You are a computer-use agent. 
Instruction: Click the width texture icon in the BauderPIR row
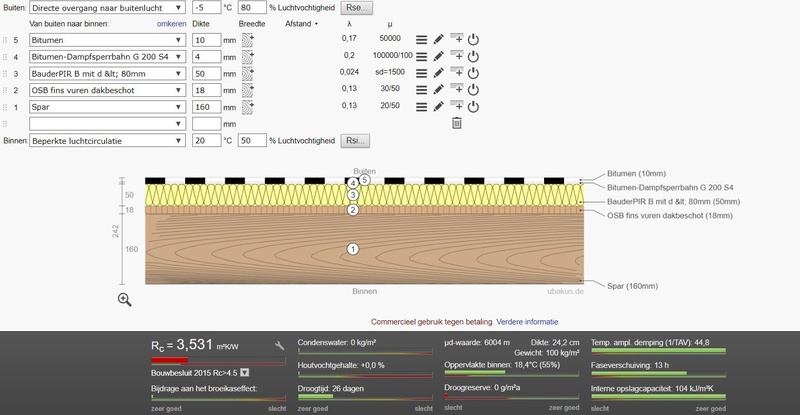(247, 74)
